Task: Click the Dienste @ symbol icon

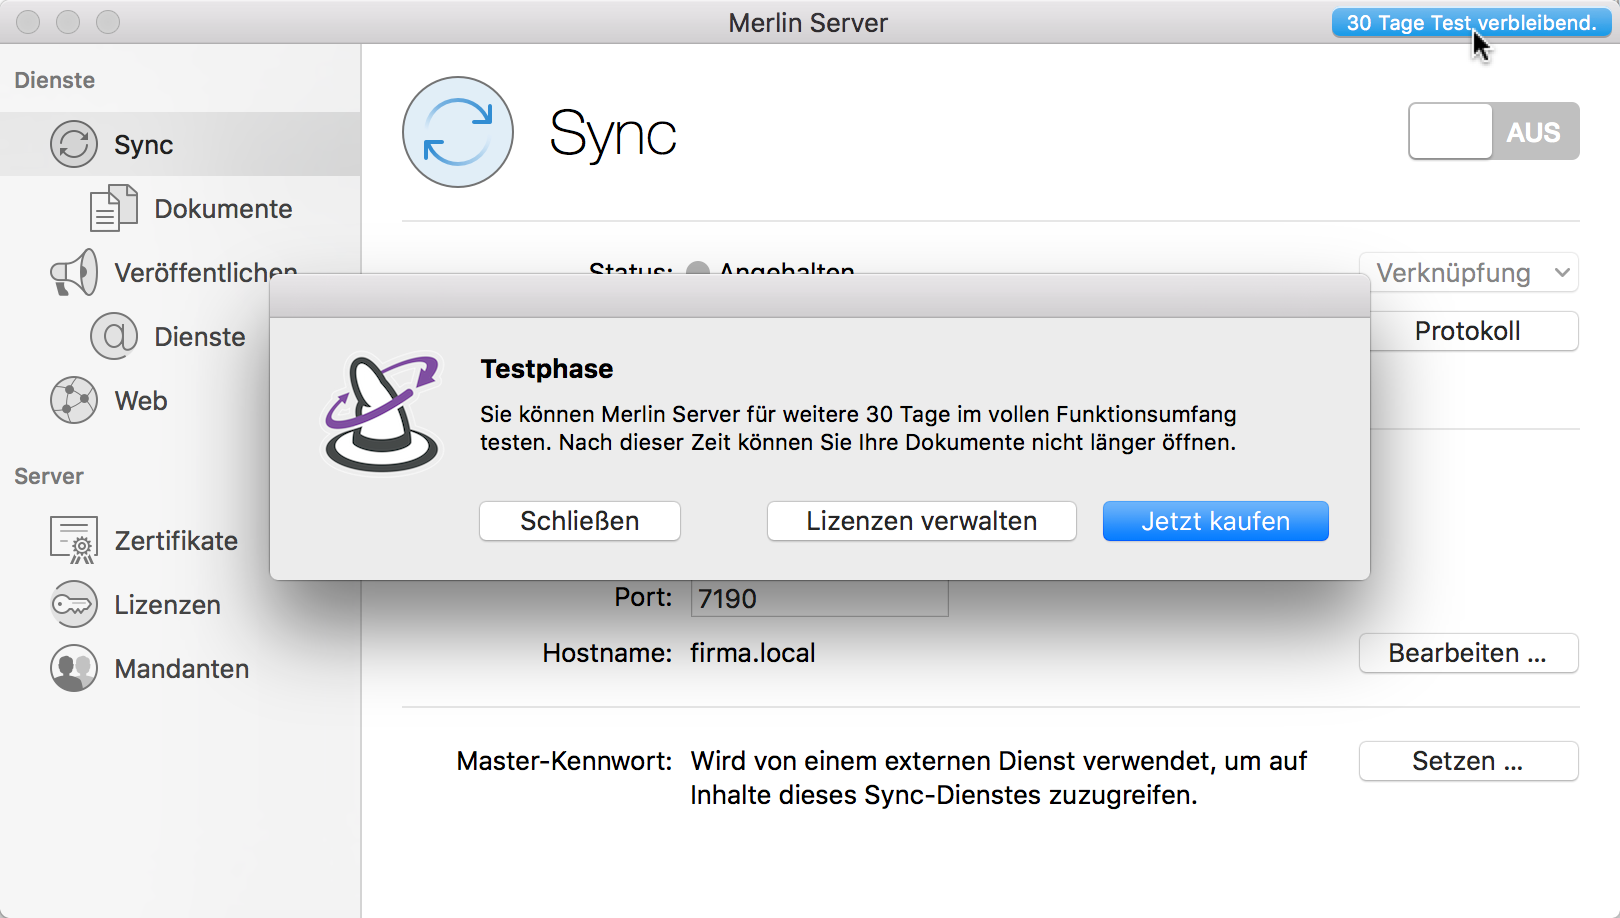Action: click(x=114, y=336)
